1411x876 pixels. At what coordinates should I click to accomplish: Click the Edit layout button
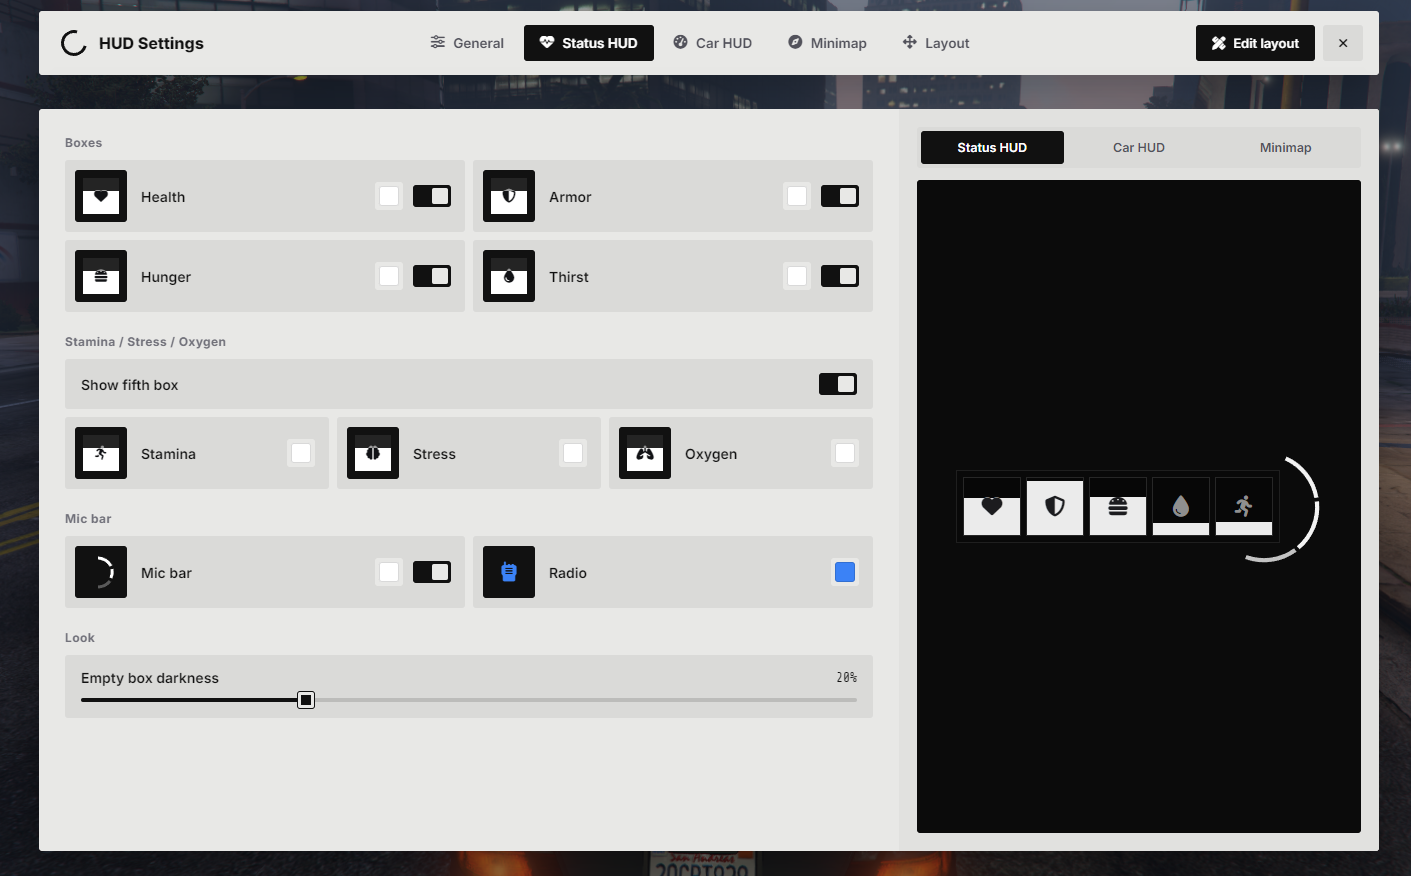coord(1255,43)
